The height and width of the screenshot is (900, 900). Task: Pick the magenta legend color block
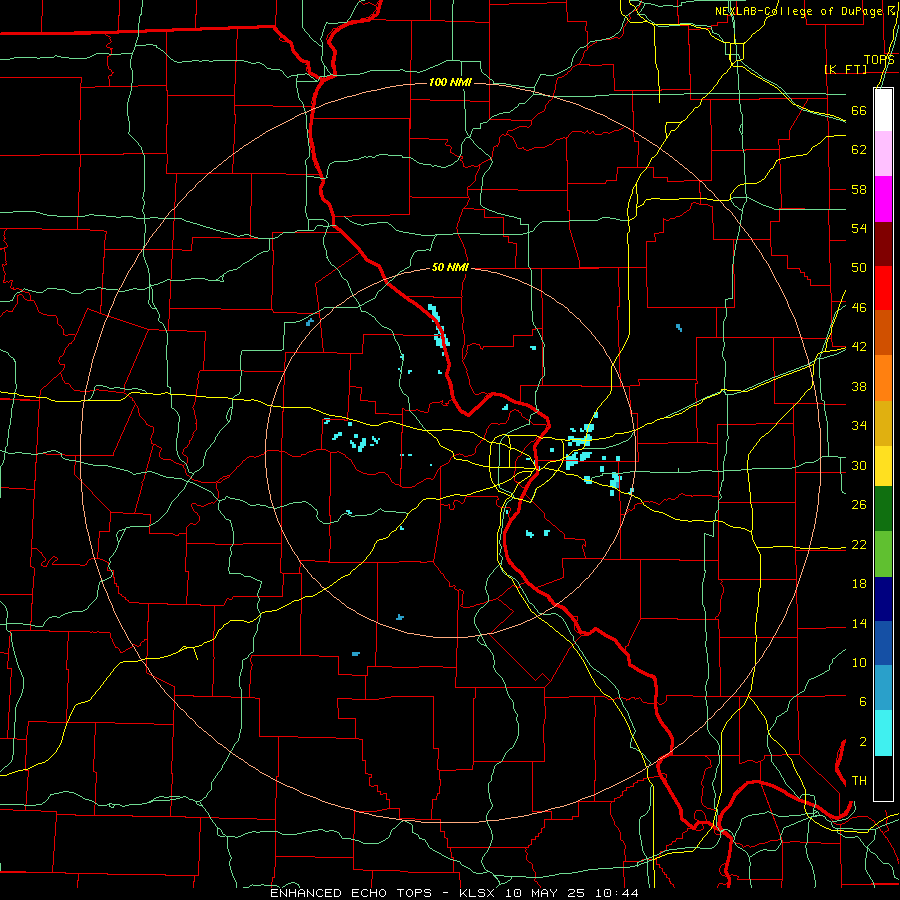click(883, 199)
